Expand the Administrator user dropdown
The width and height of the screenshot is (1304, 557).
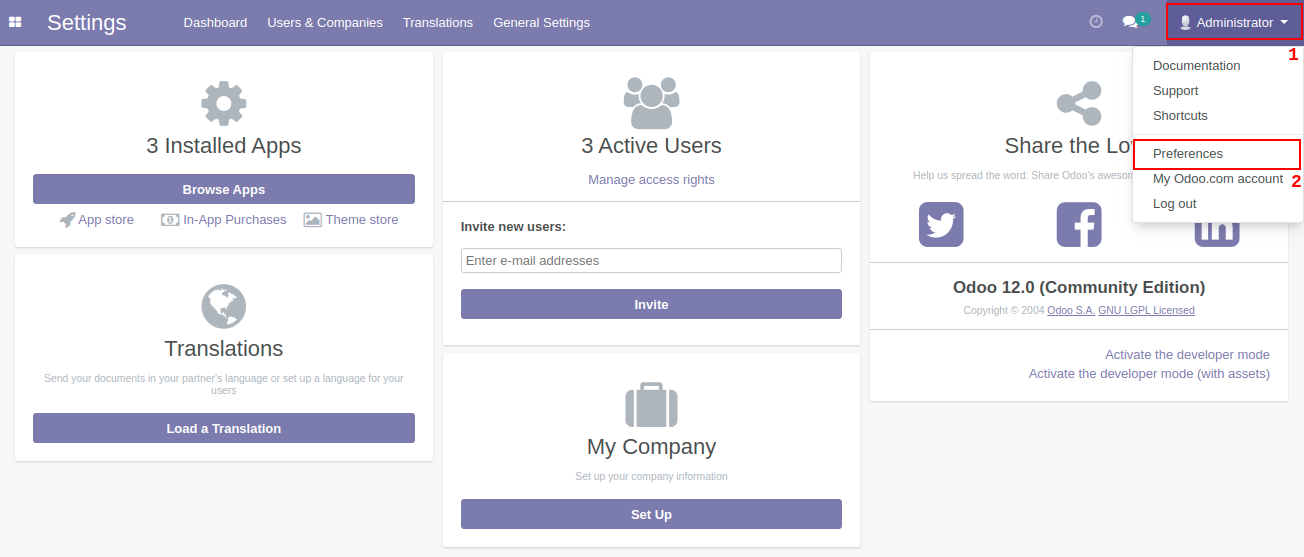(x=1234, y=22)
